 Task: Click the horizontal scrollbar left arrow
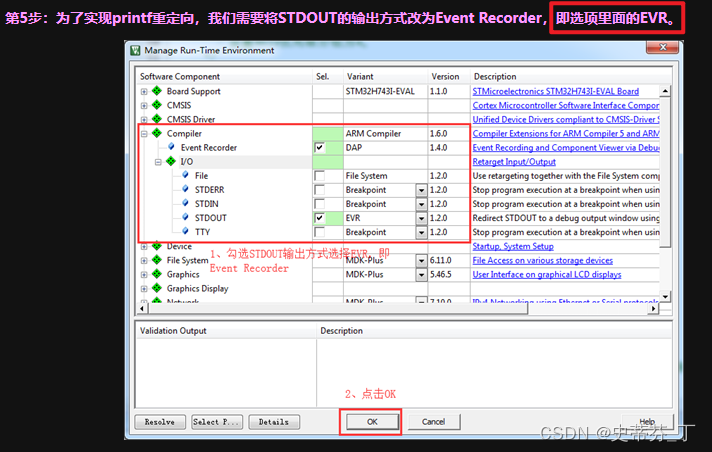[x=142, y=308]
